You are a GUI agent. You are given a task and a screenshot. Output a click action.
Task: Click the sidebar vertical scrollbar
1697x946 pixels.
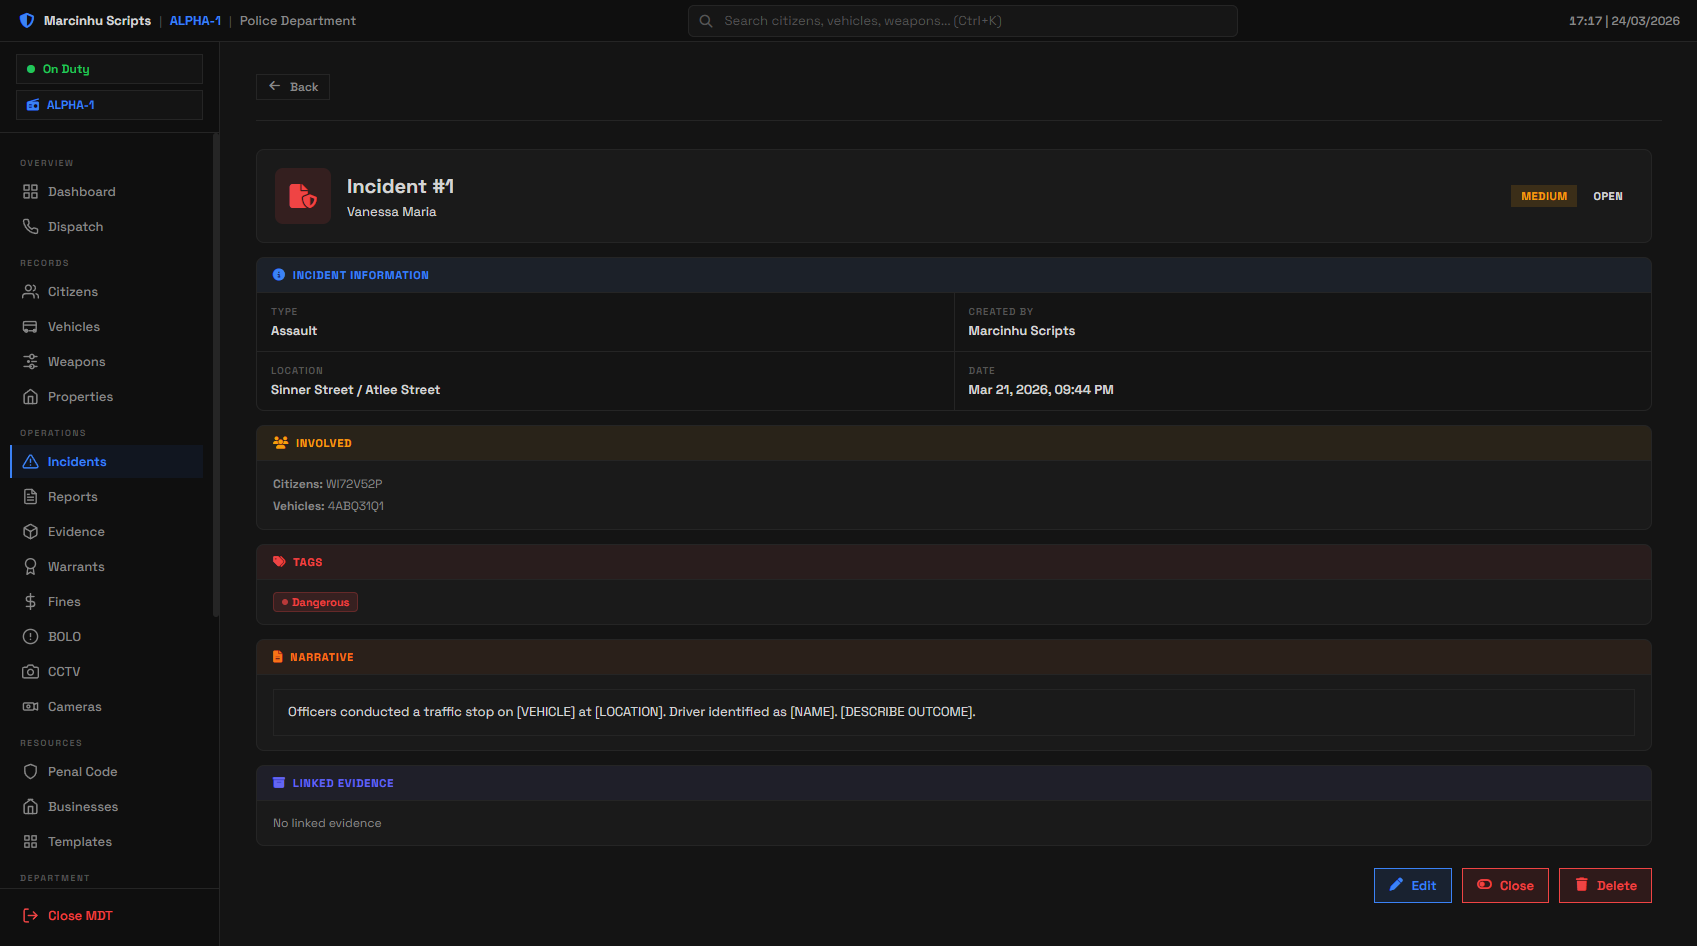(x=216, y=375)
